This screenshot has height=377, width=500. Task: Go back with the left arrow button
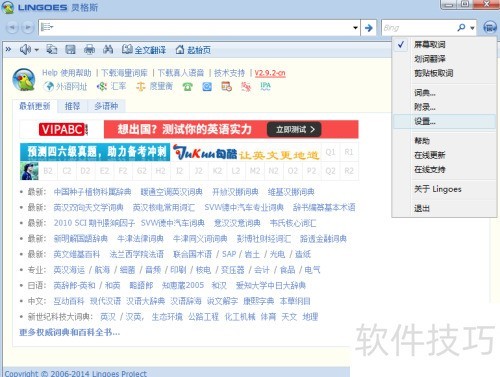tap(12, 27)
